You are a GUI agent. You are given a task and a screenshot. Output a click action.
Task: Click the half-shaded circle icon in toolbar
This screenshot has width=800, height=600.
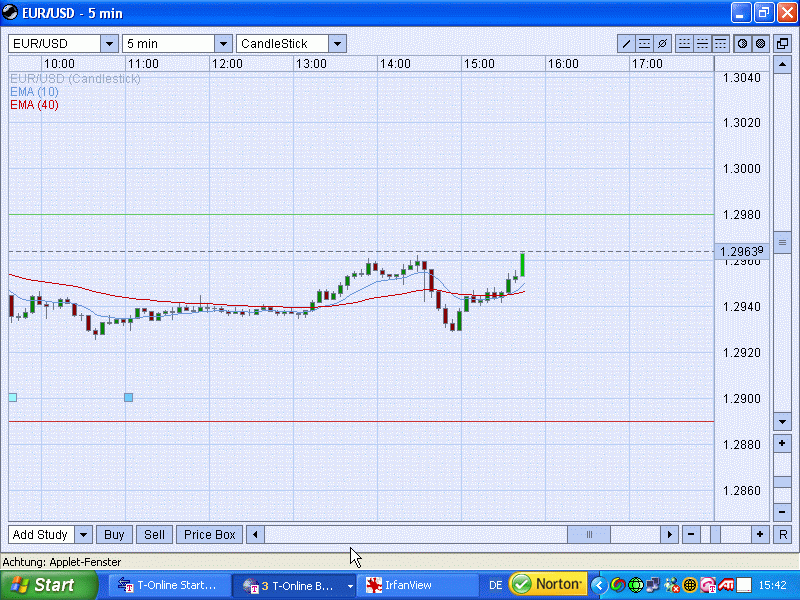coord(743,44)
